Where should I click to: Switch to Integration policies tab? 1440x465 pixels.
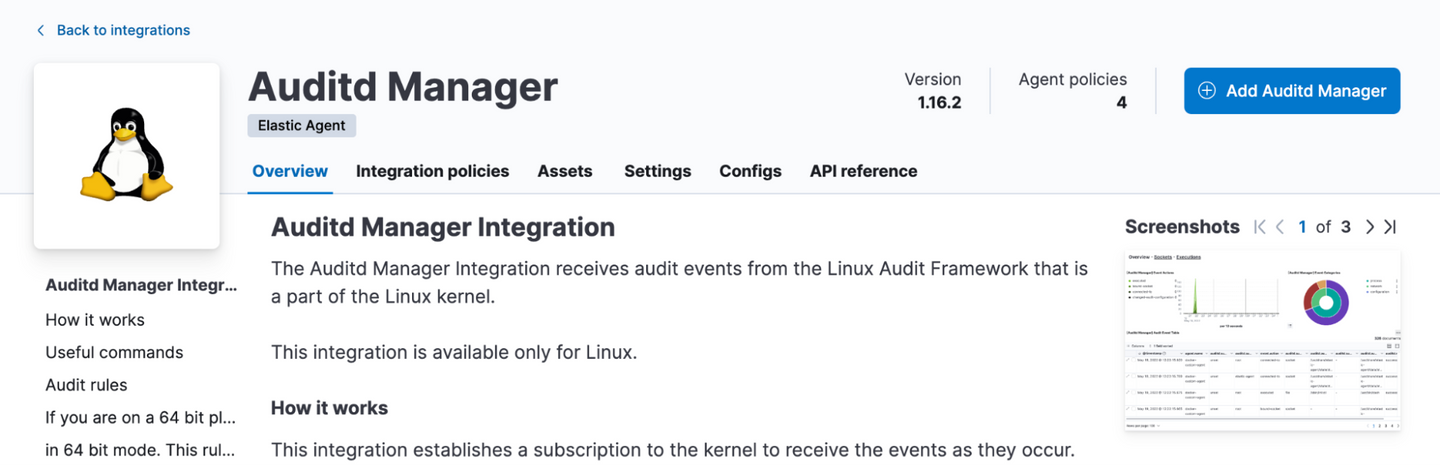pos(432,171)
